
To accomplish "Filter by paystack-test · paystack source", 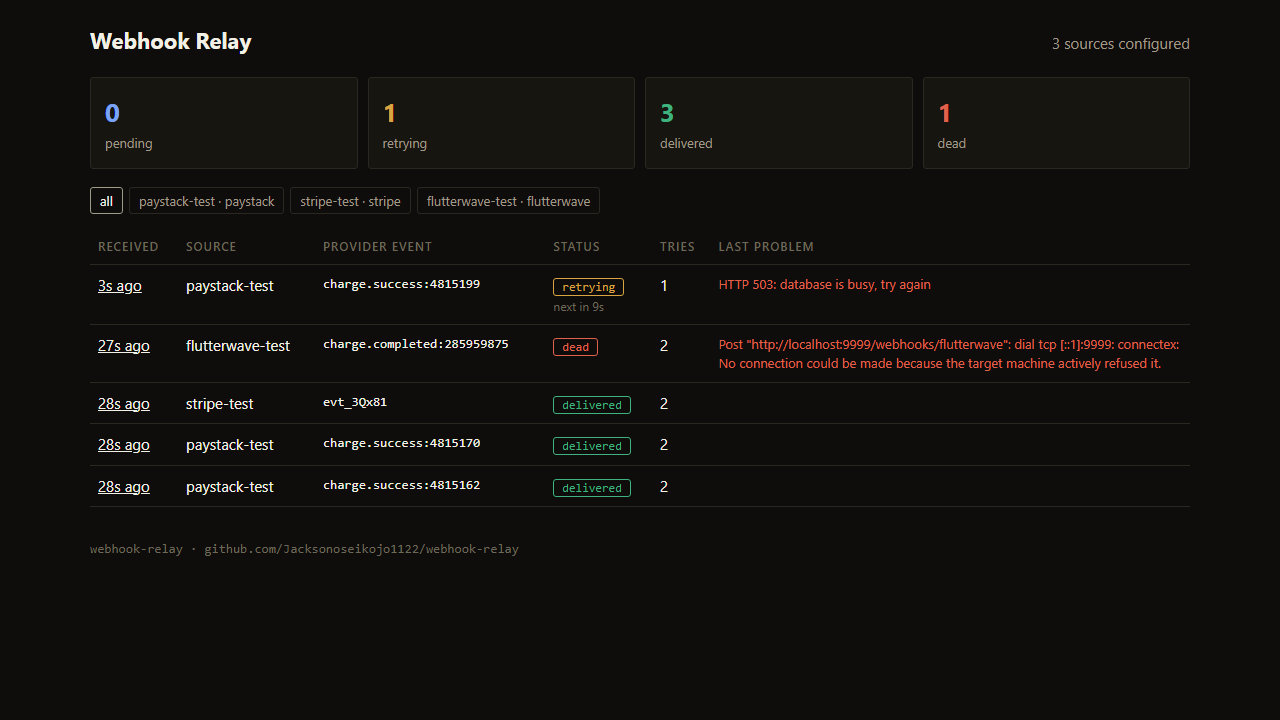I will 206,201.
